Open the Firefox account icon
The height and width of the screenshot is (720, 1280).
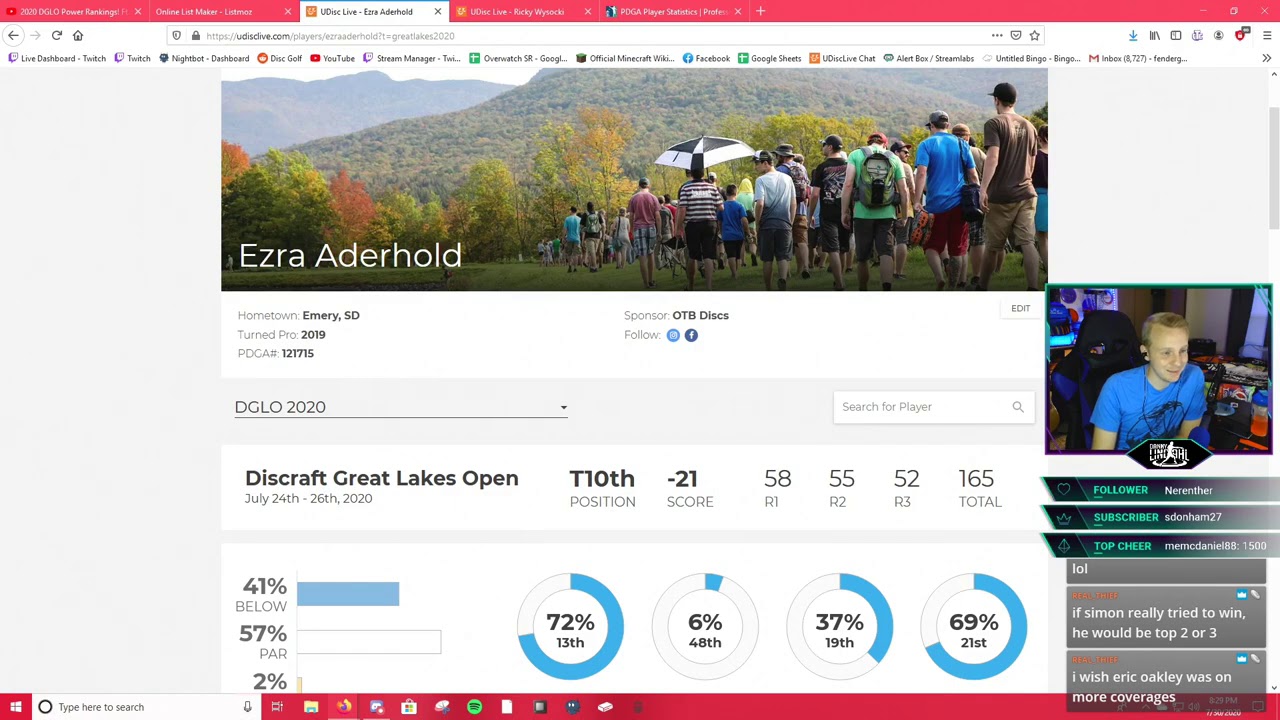1218,36
